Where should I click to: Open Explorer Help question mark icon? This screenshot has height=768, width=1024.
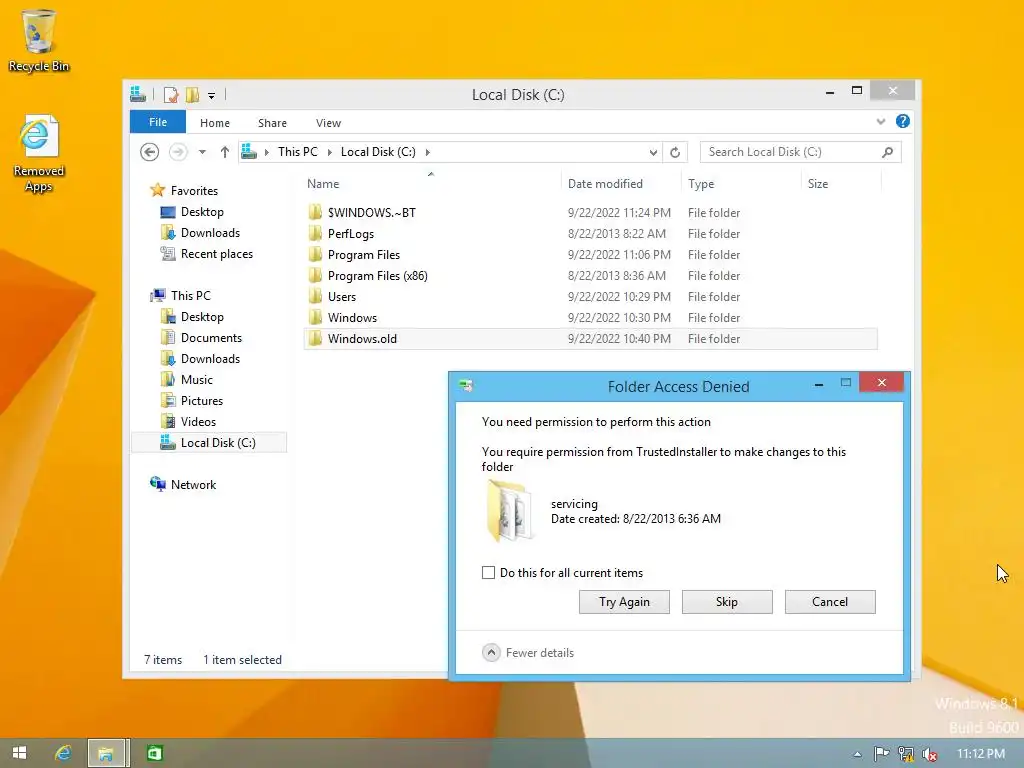click(x=903, y=121)
